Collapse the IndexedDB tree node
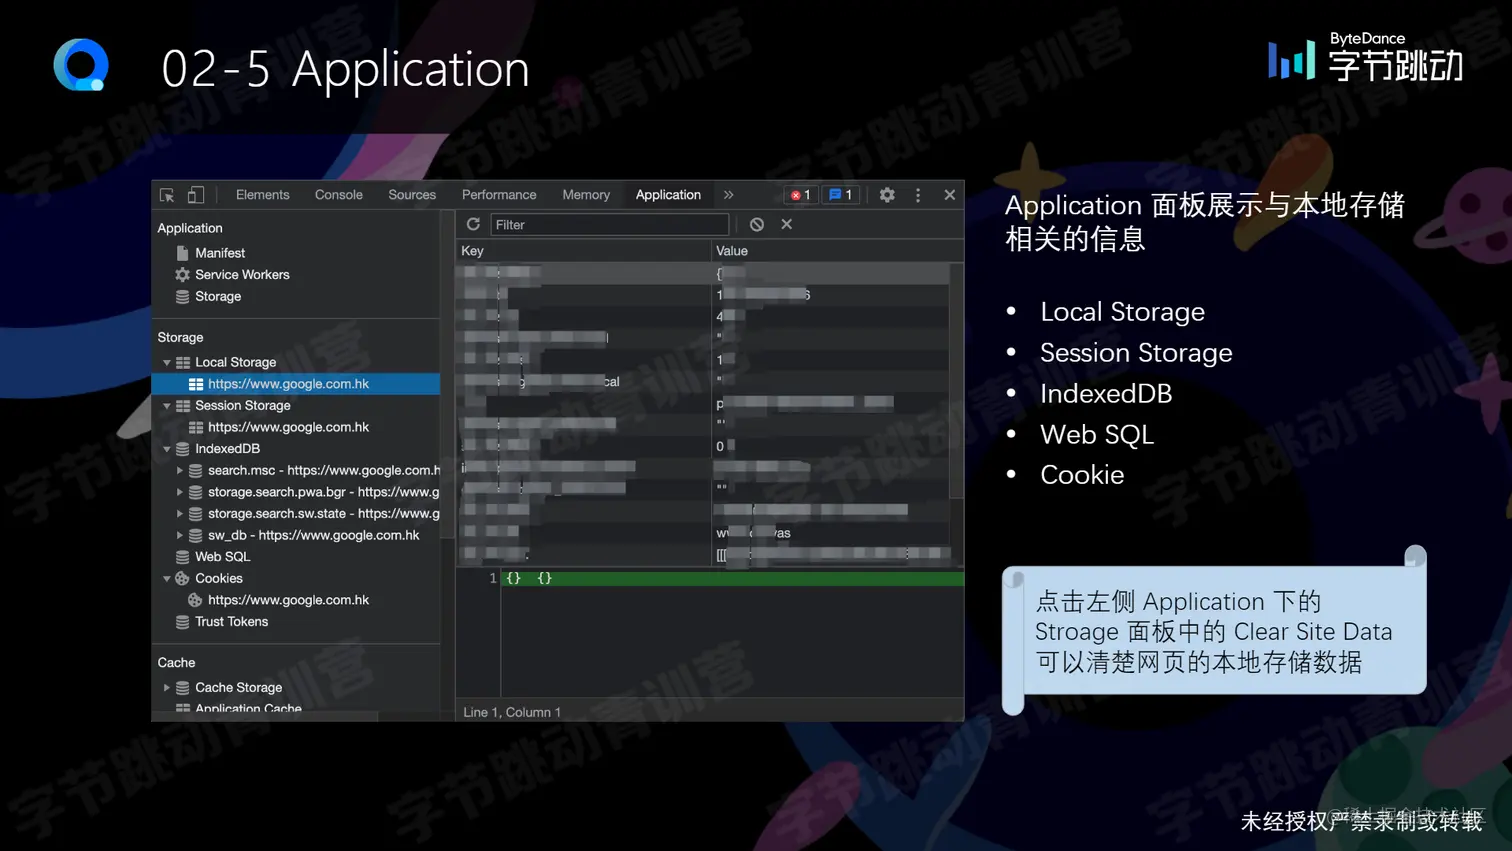The image size is (1512, 851). (x=167, y=449)
